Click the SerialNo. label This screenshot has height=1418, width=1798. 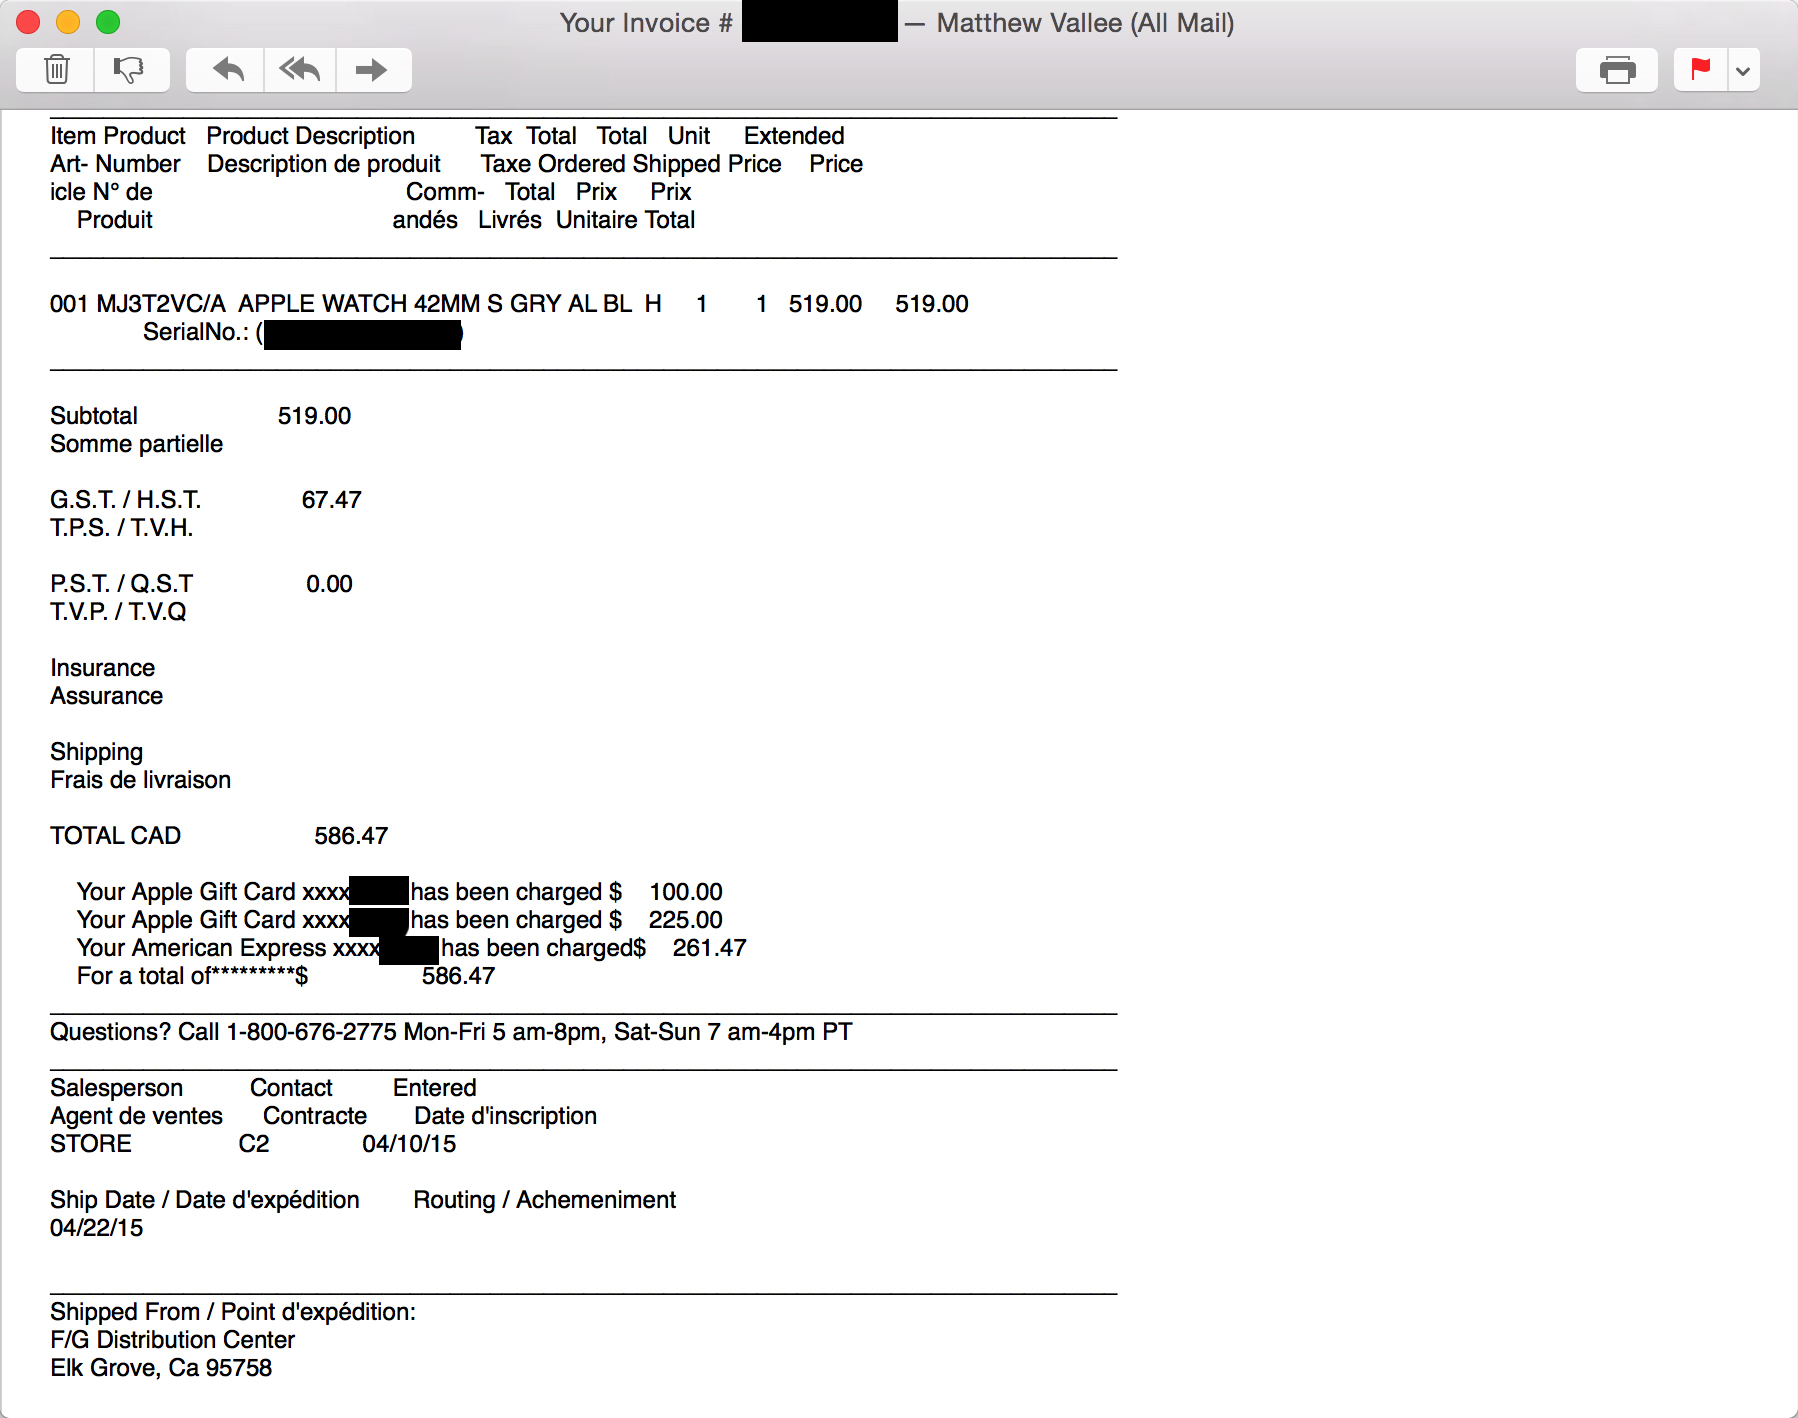coord(196,332)
